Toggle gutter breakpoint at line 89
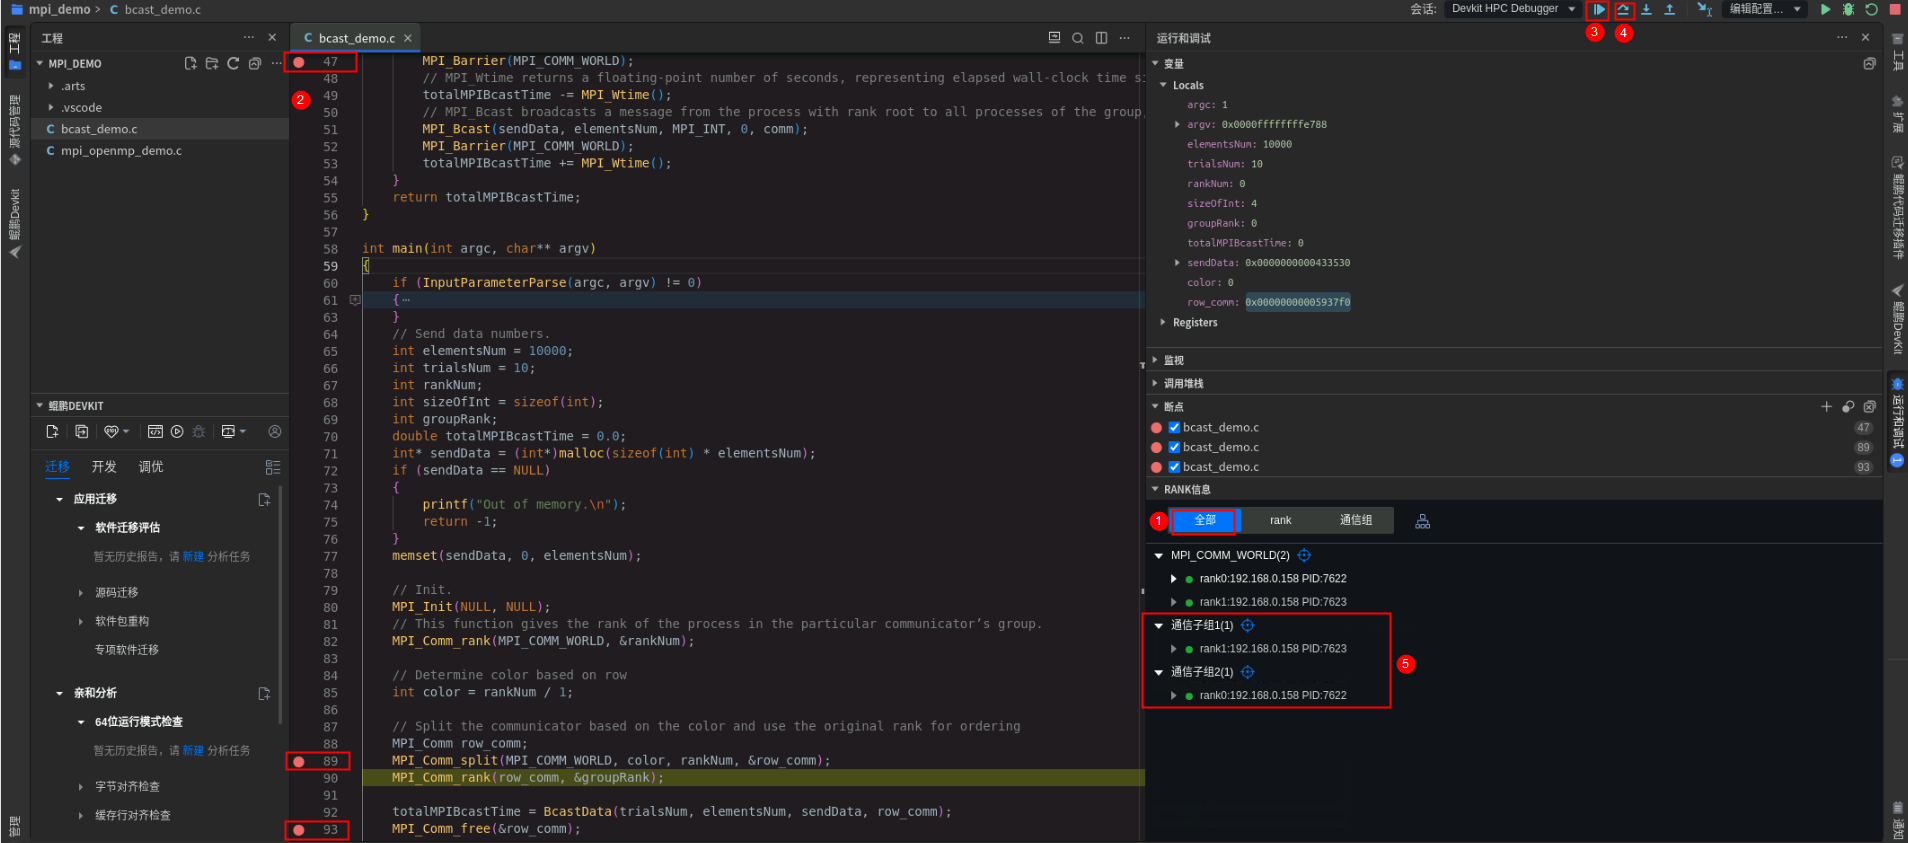The height and width of the screenshot is (843, 1908). 298,761
